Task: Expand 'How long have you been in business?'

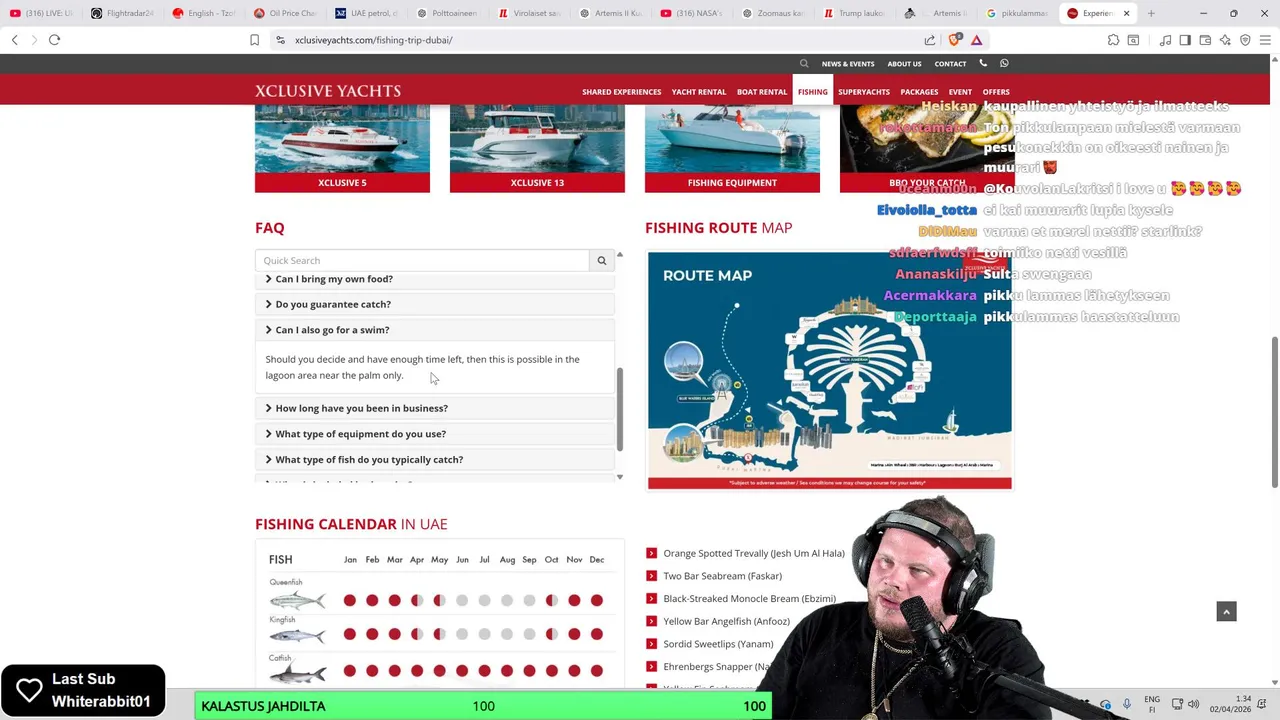Action: coord(434,408)
